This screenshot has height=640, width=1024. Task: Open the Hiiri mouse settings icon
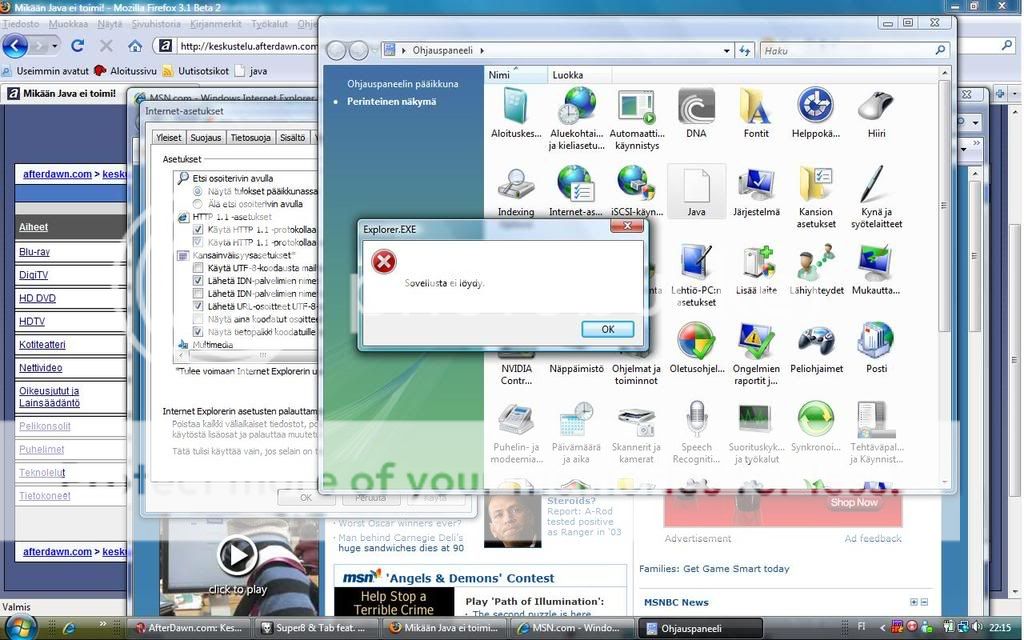click(x=876, y=113)
